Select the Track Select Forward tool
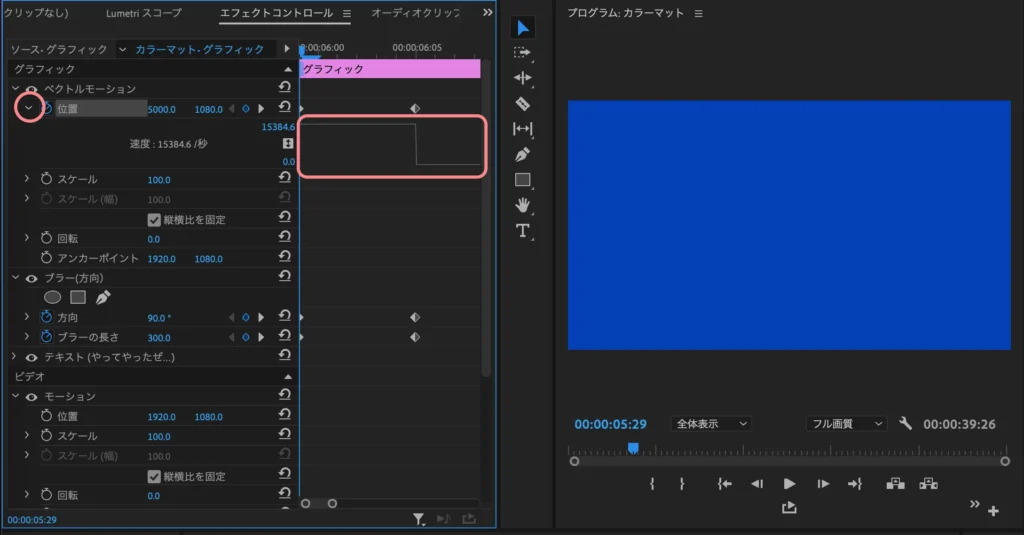Viewport: 1024px width, 535px height. tap(522, 53)
